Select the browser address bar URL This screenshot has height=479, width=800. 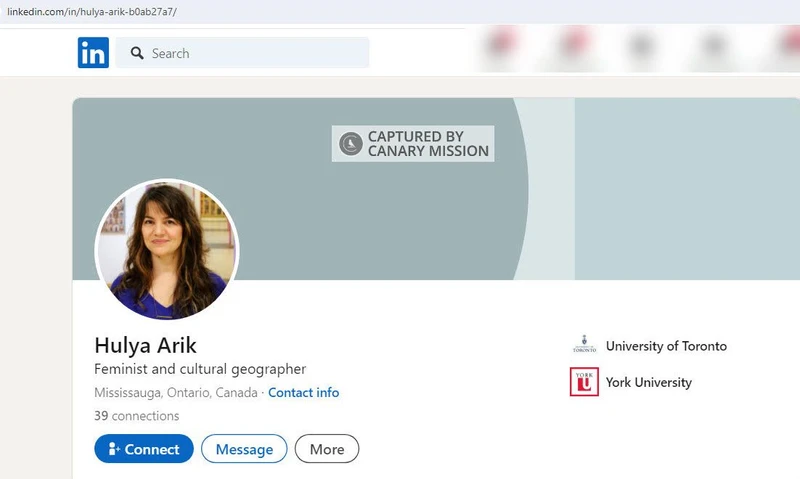[x=92, y=12]
